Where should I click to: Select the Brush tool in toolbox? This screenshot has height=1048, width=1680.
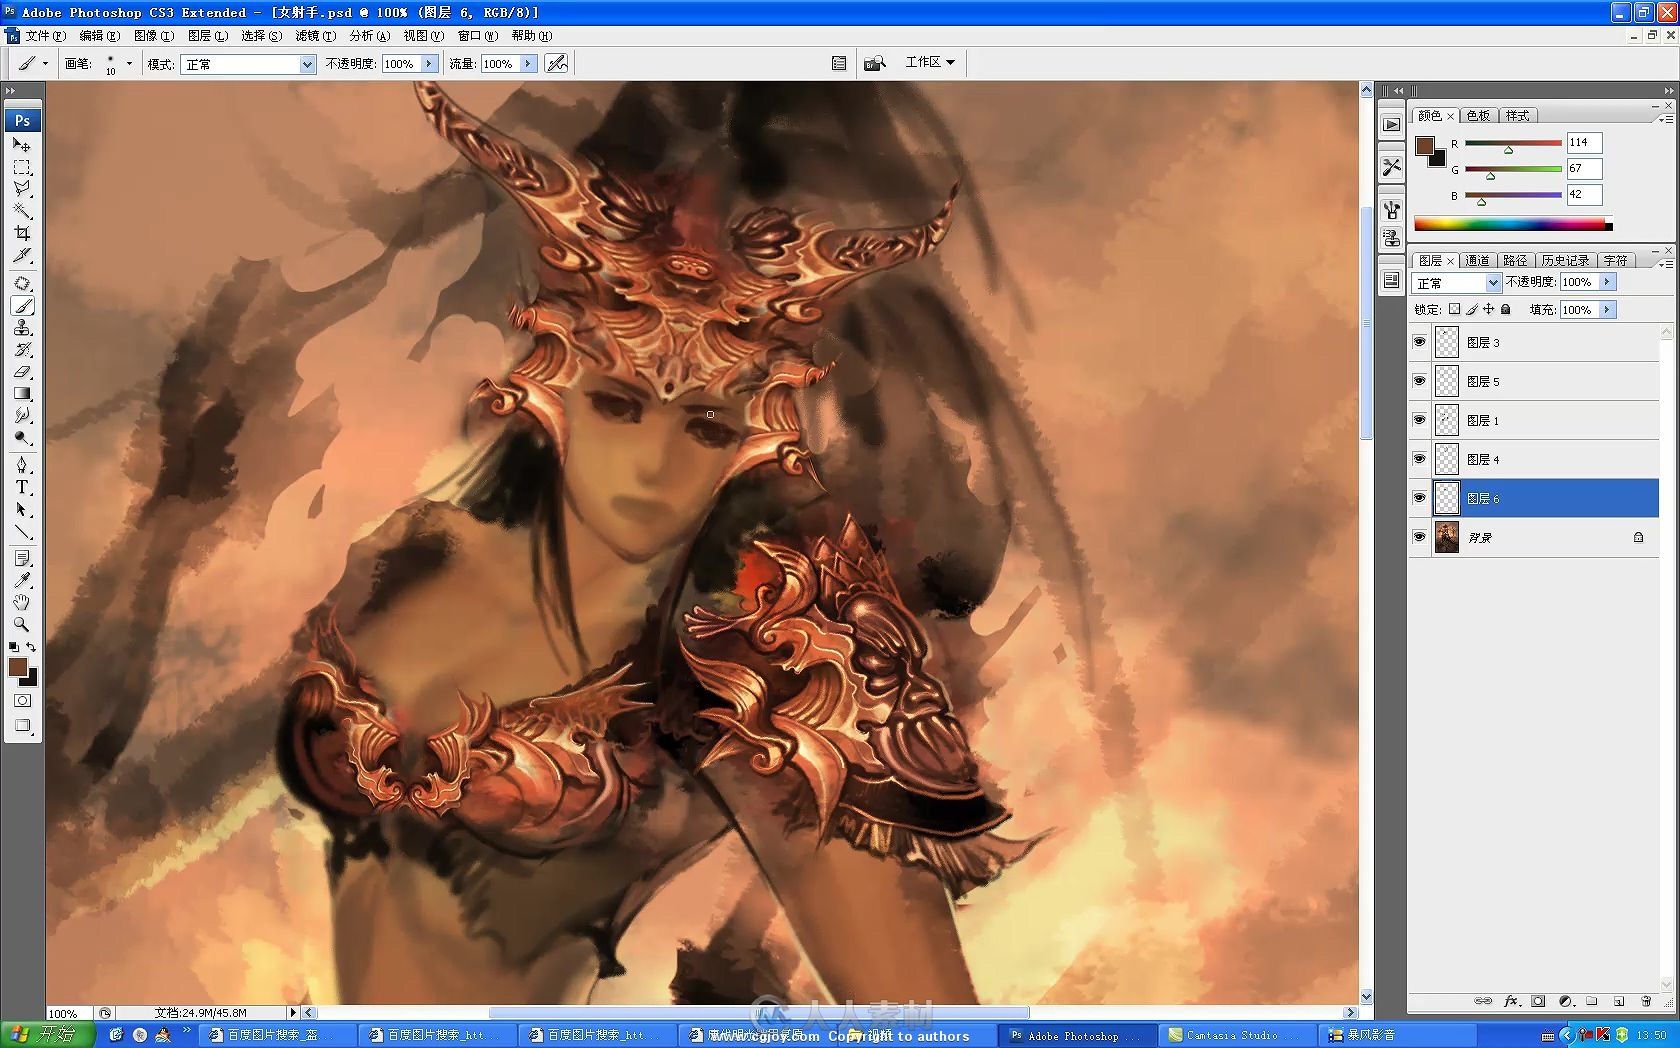[x=22, y=305]
